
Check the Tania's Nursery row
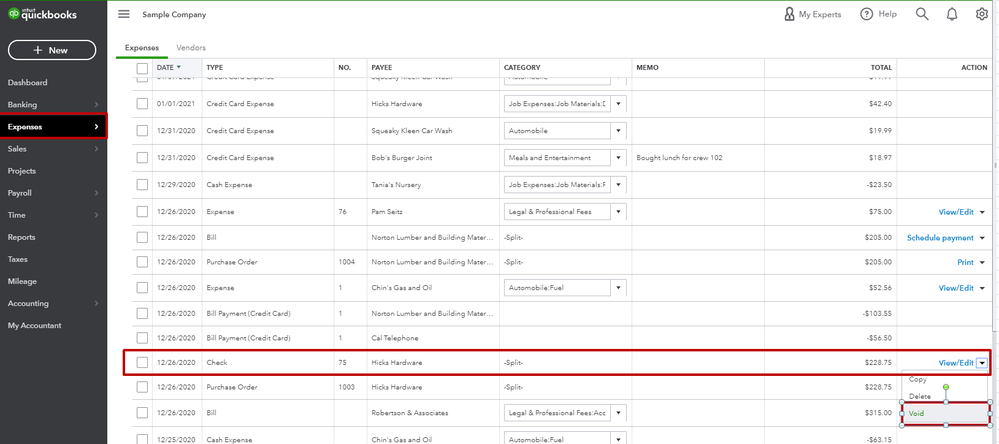point(142,185)
